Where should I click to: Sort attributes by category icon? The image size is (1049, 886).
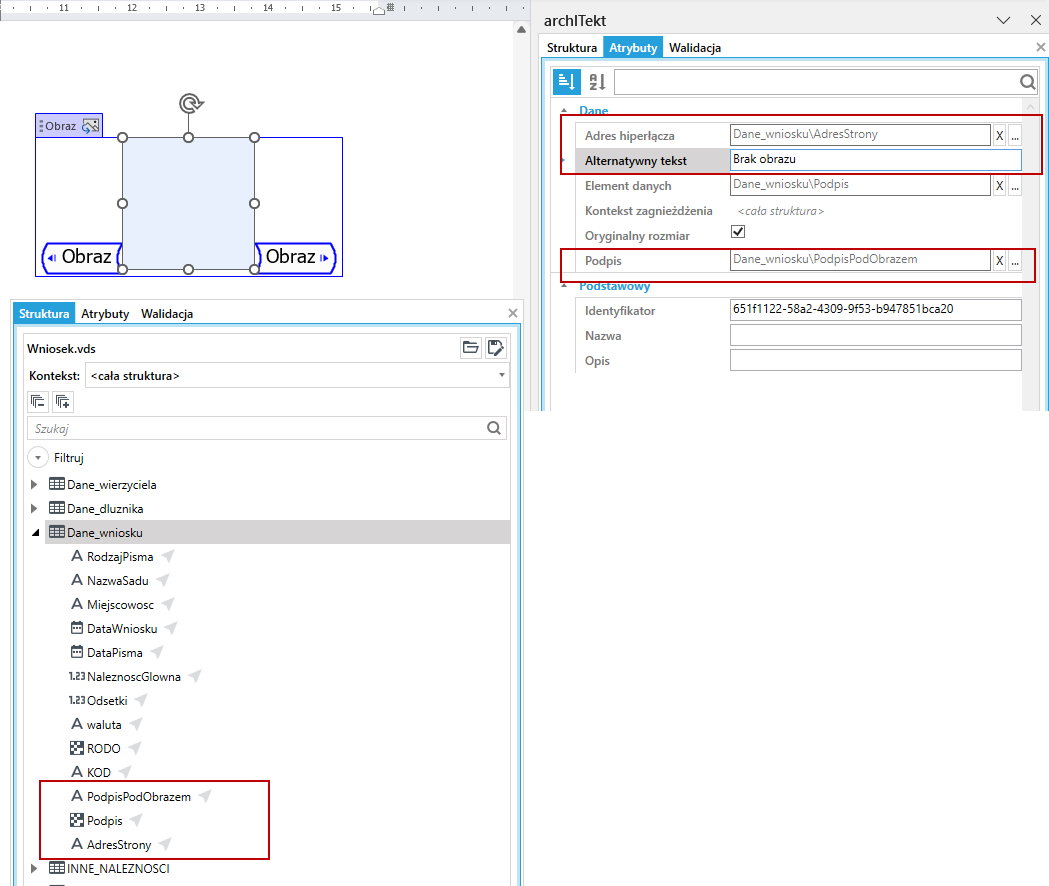point(567,82)
